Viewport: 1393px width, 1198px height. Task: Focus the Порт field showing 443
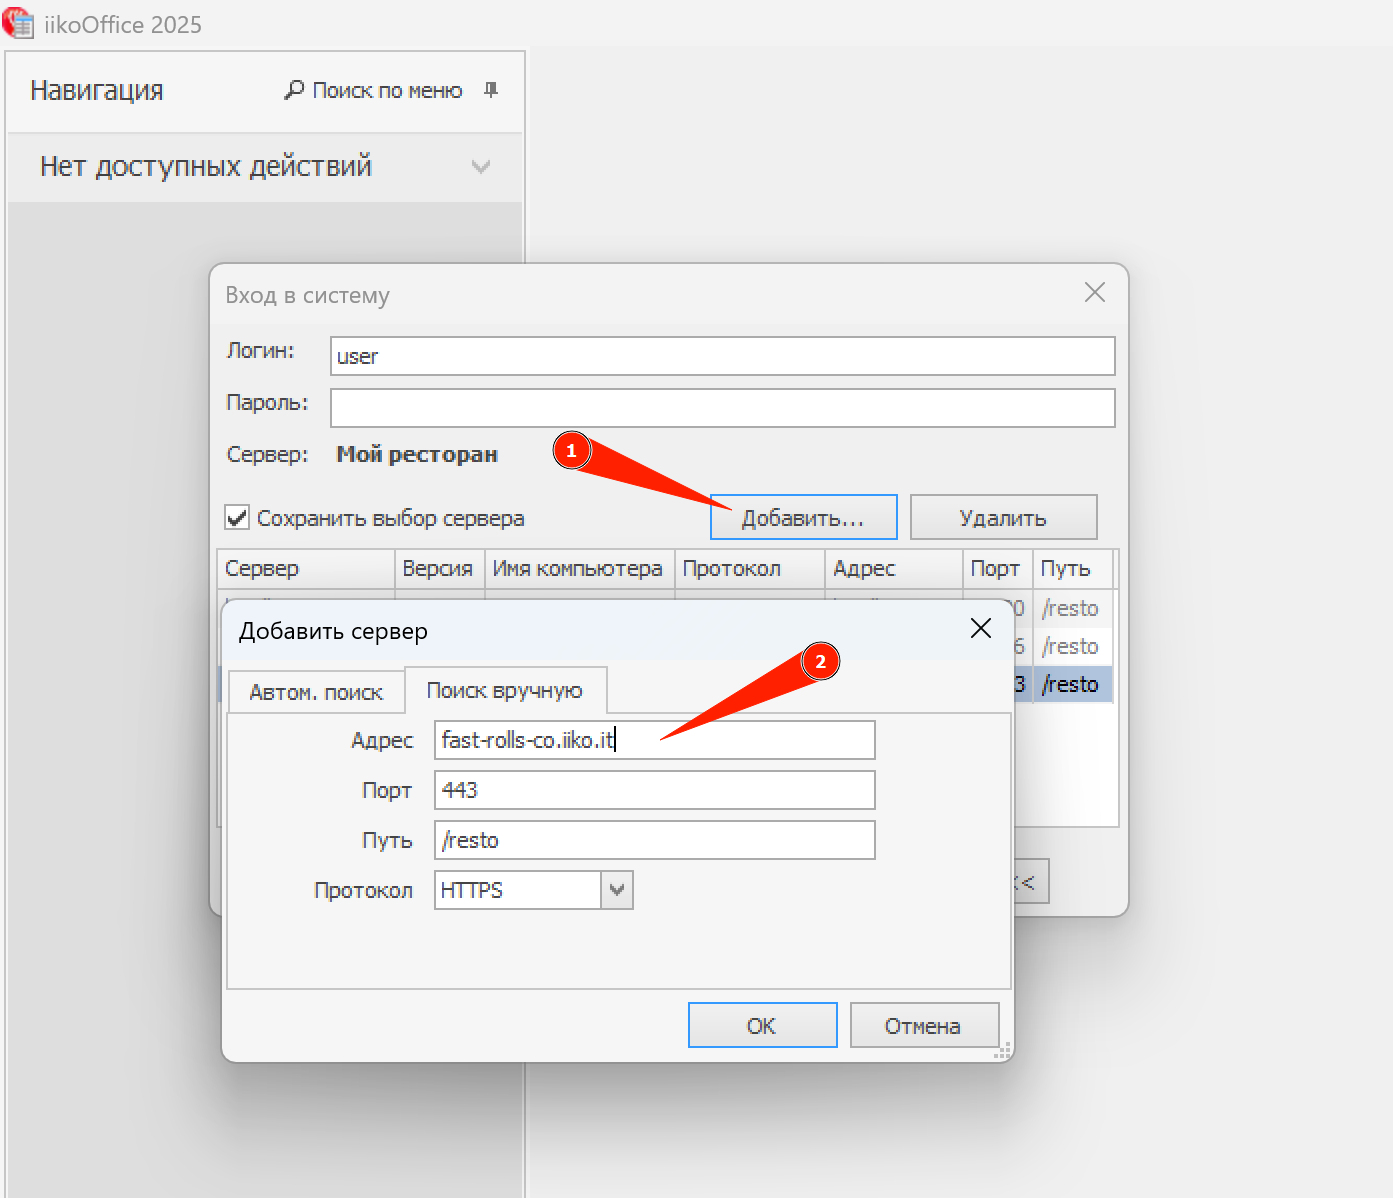tap(654, 790)
